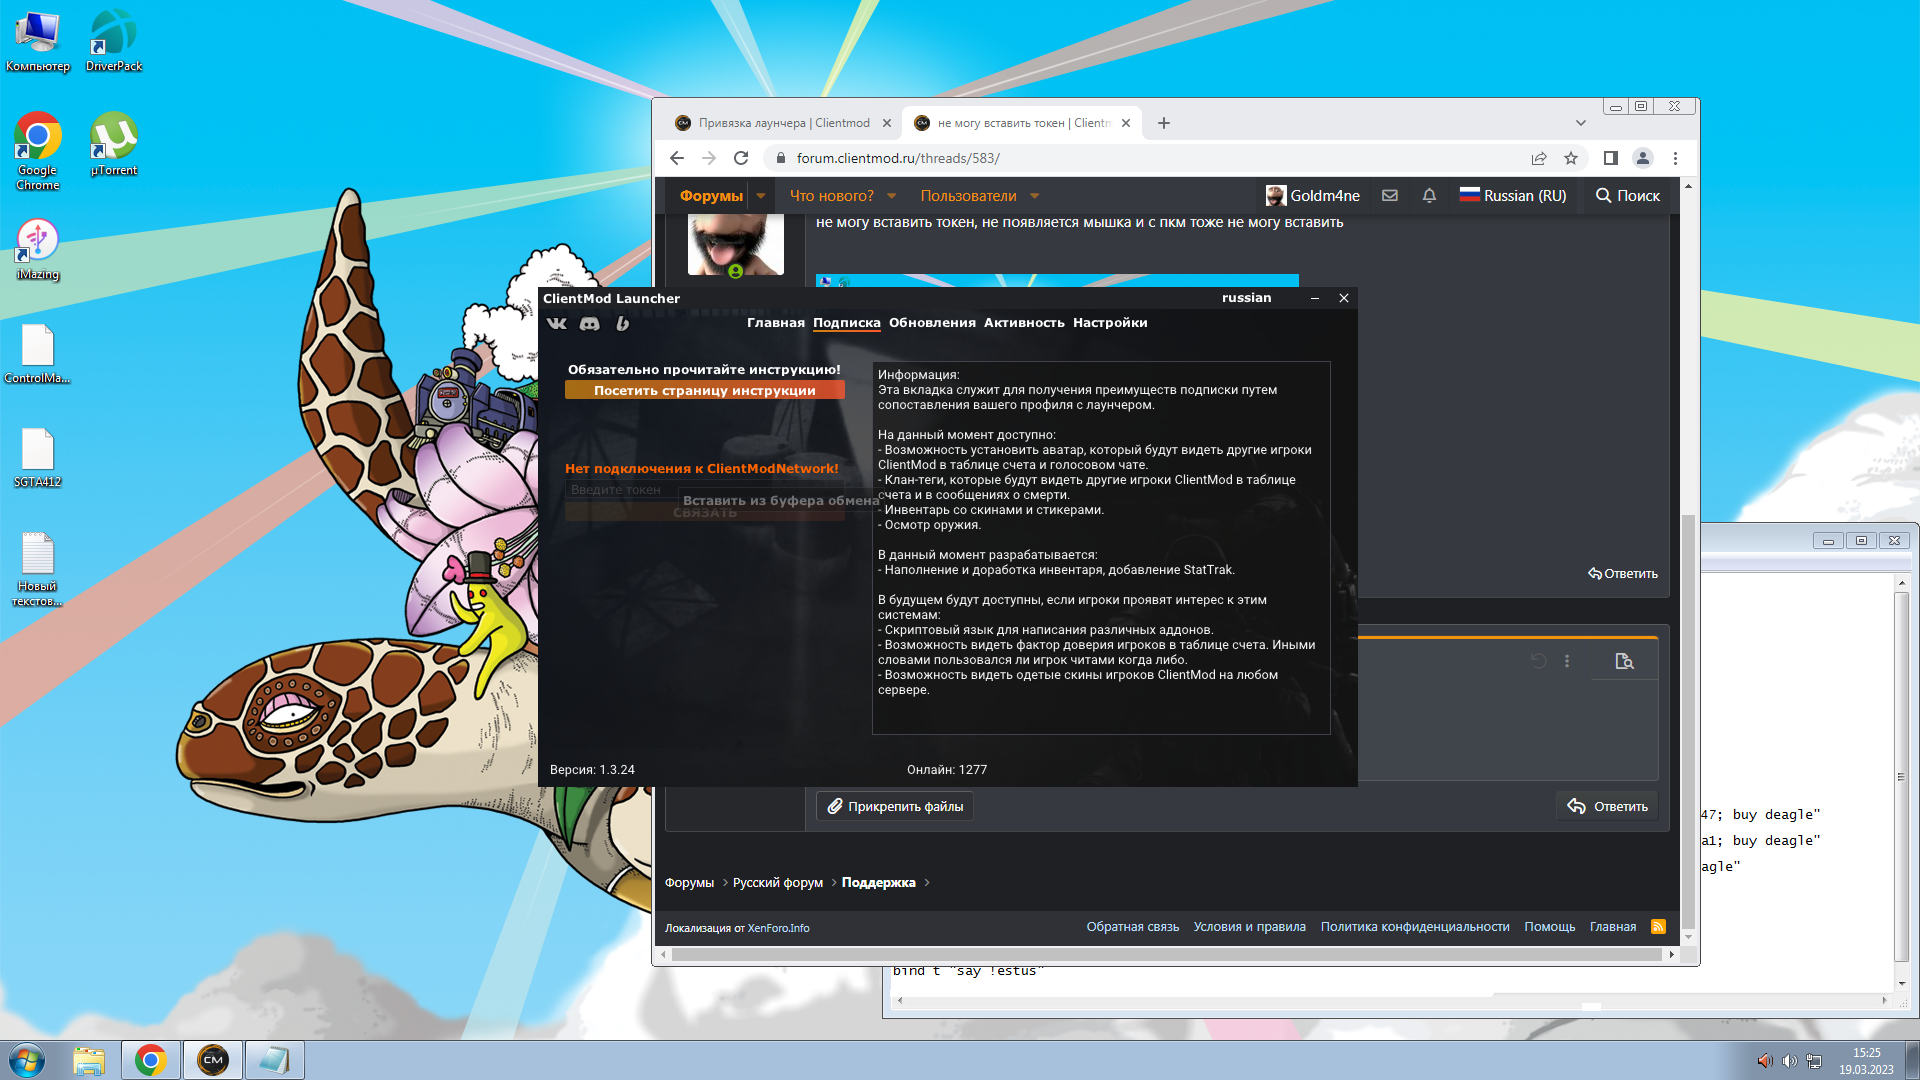Select the SGTA412 desktop file
The image size is (1920, 1080).
pos(37,457)
